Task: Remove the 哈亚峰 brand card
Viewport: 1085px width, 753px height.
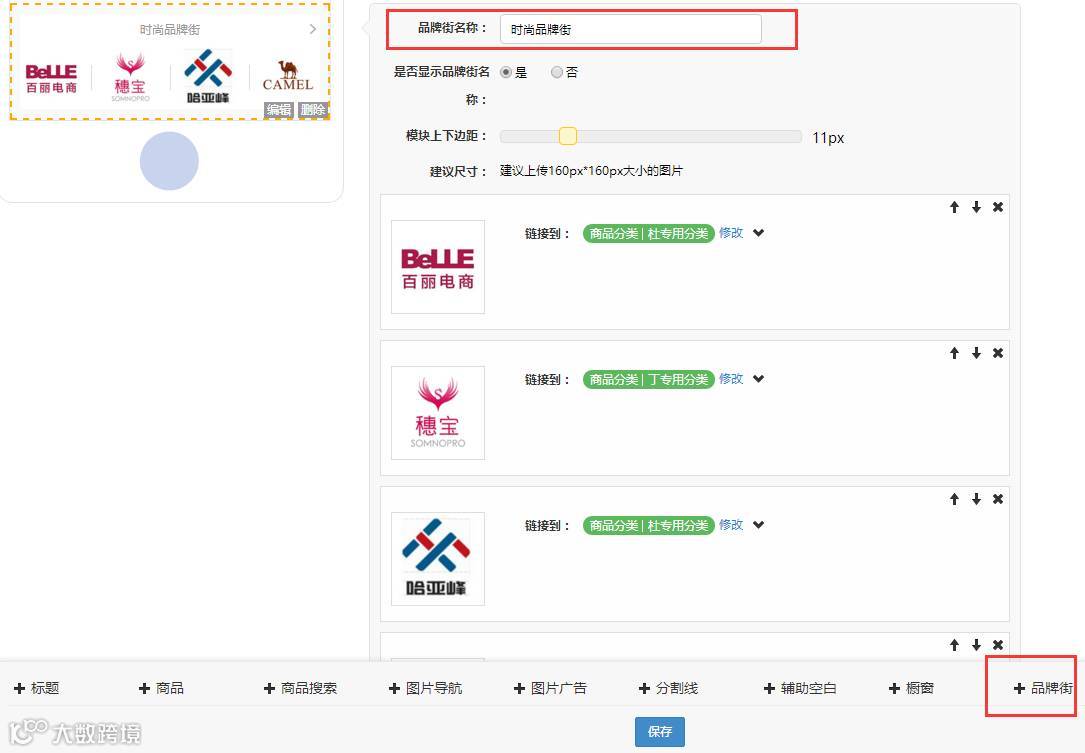Action: pyautogui.click(x=998, y=499)
